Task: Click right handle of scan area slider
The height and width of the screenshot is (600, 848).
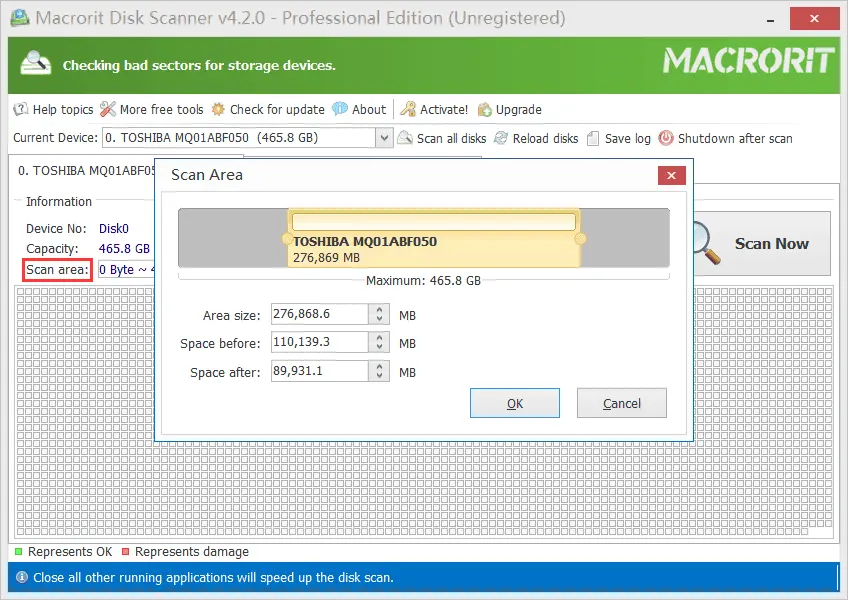Action: click(580, 239)
